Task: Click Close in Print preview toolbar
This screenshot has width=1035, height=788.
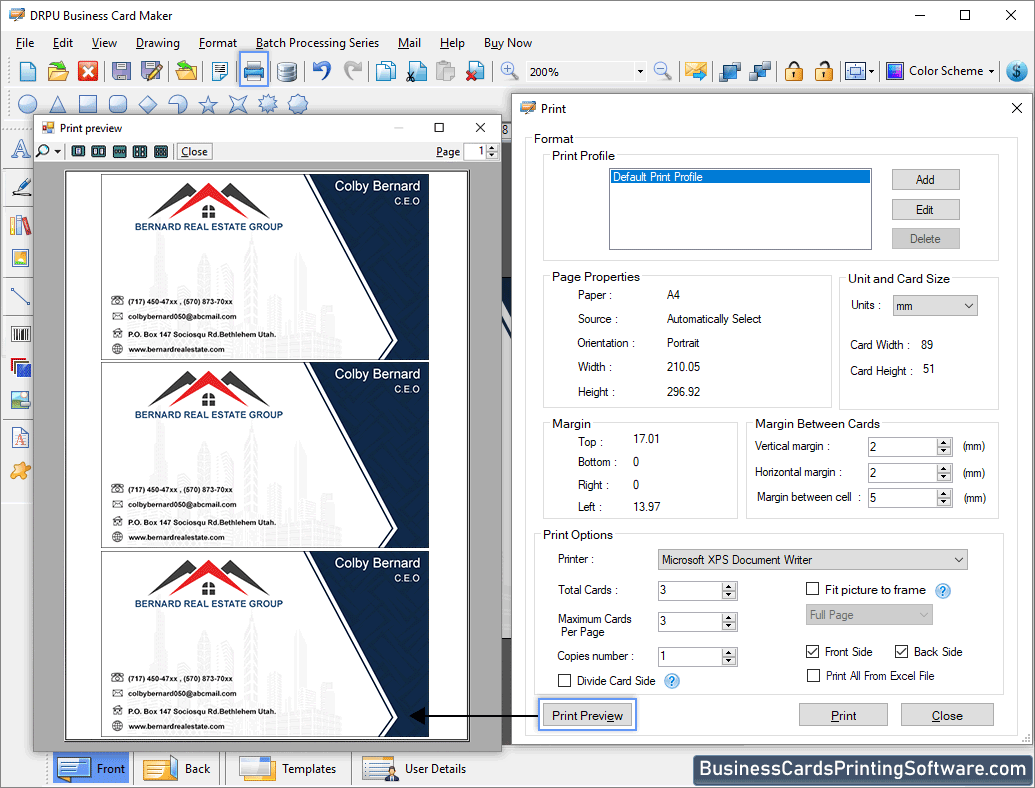Action: click(194, 152)
